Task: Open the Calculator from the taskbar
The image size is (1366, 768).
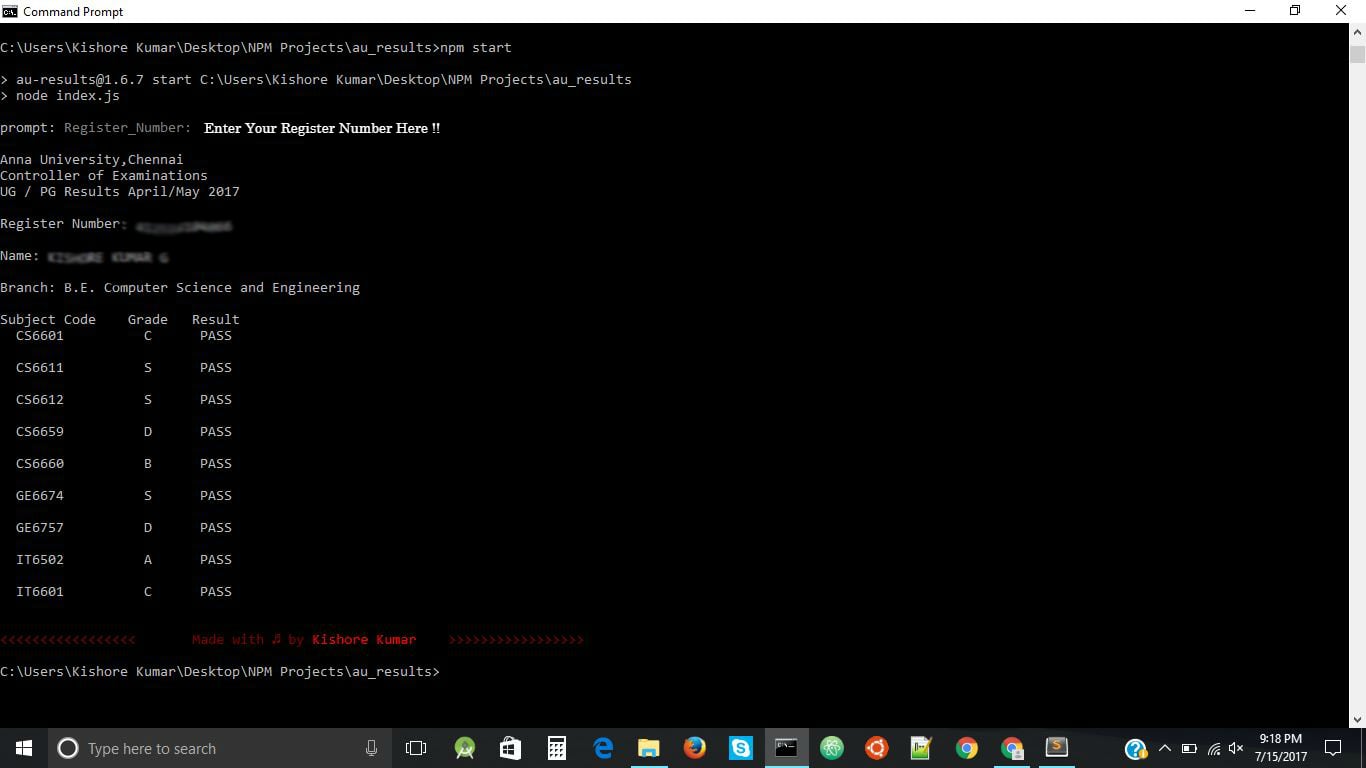Action: pyautogui.click(x=557, y=748)
